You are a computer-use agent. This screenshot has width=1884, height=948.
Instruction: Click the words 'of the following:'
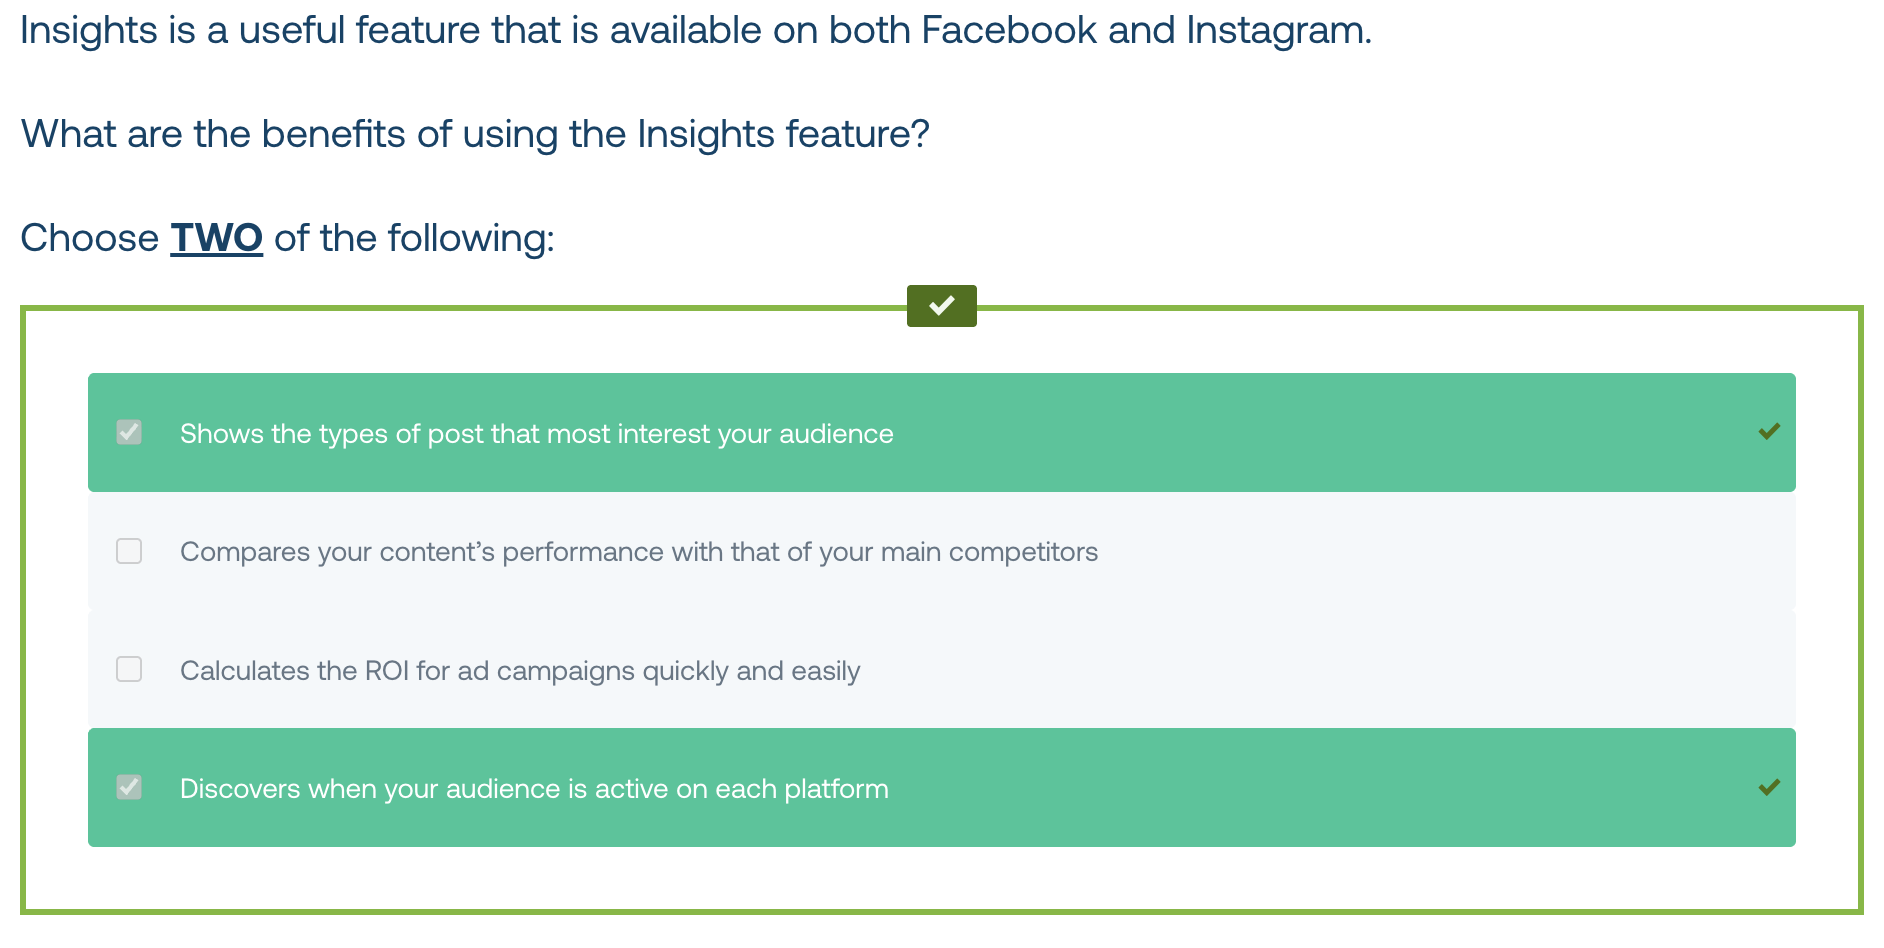point(414,238)
